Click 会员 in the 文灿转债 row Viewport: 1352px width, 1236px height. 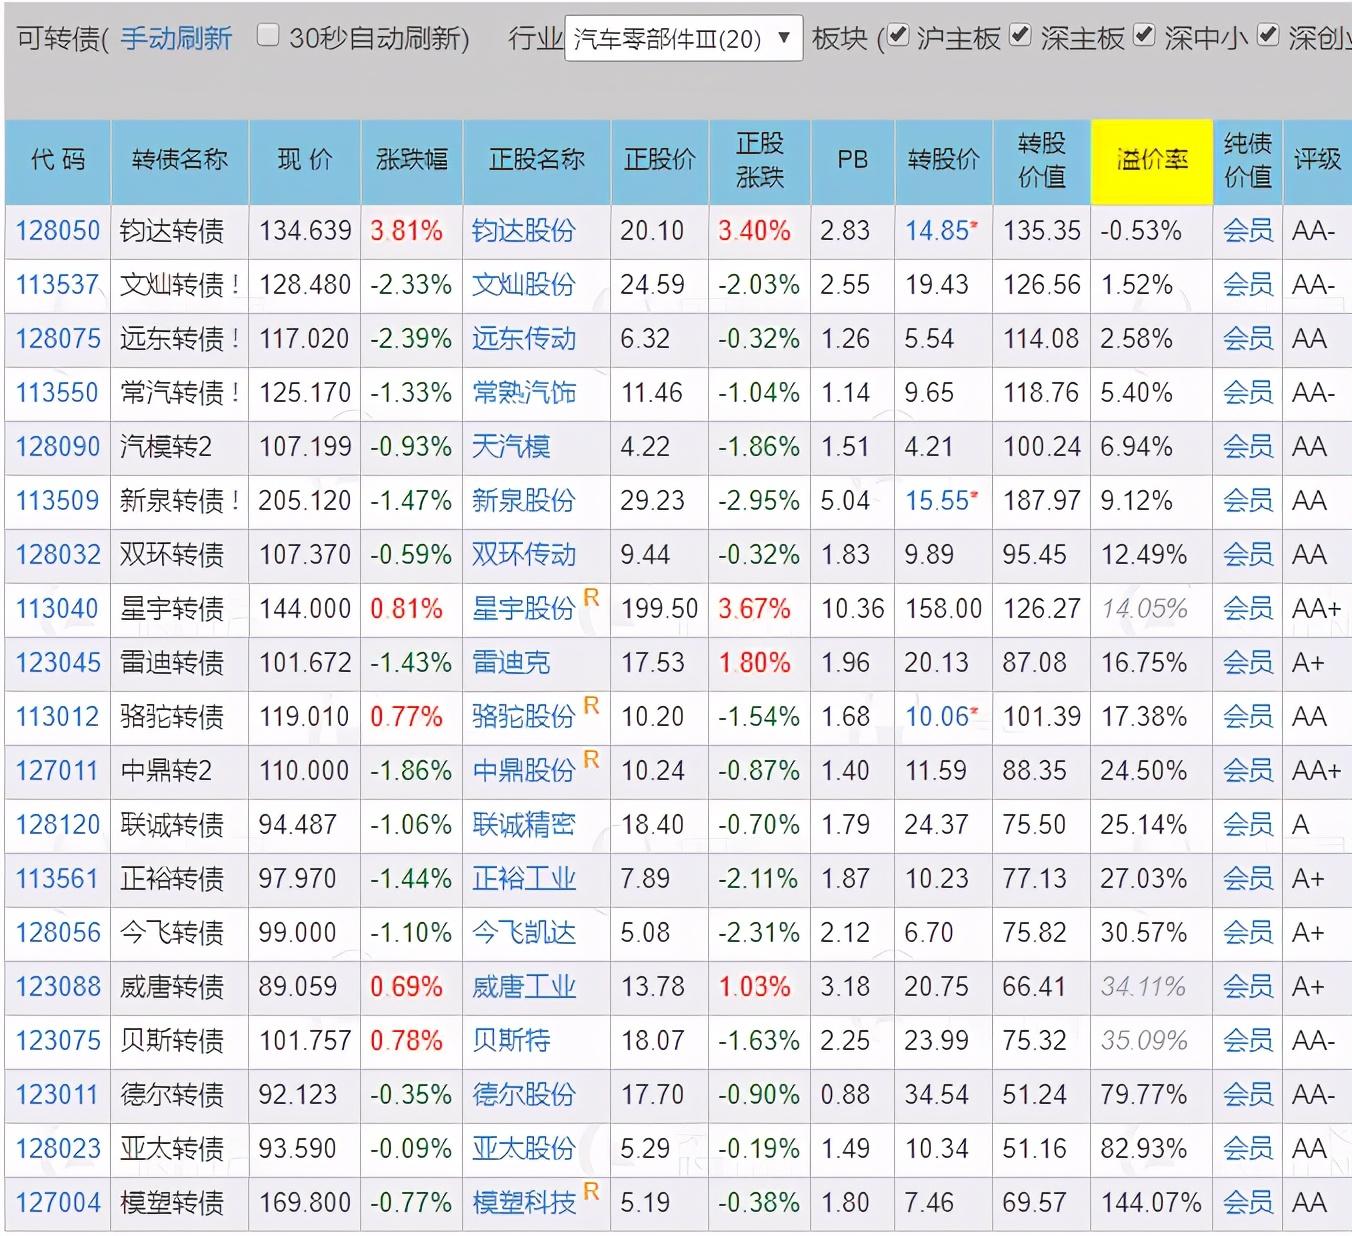1246,285
